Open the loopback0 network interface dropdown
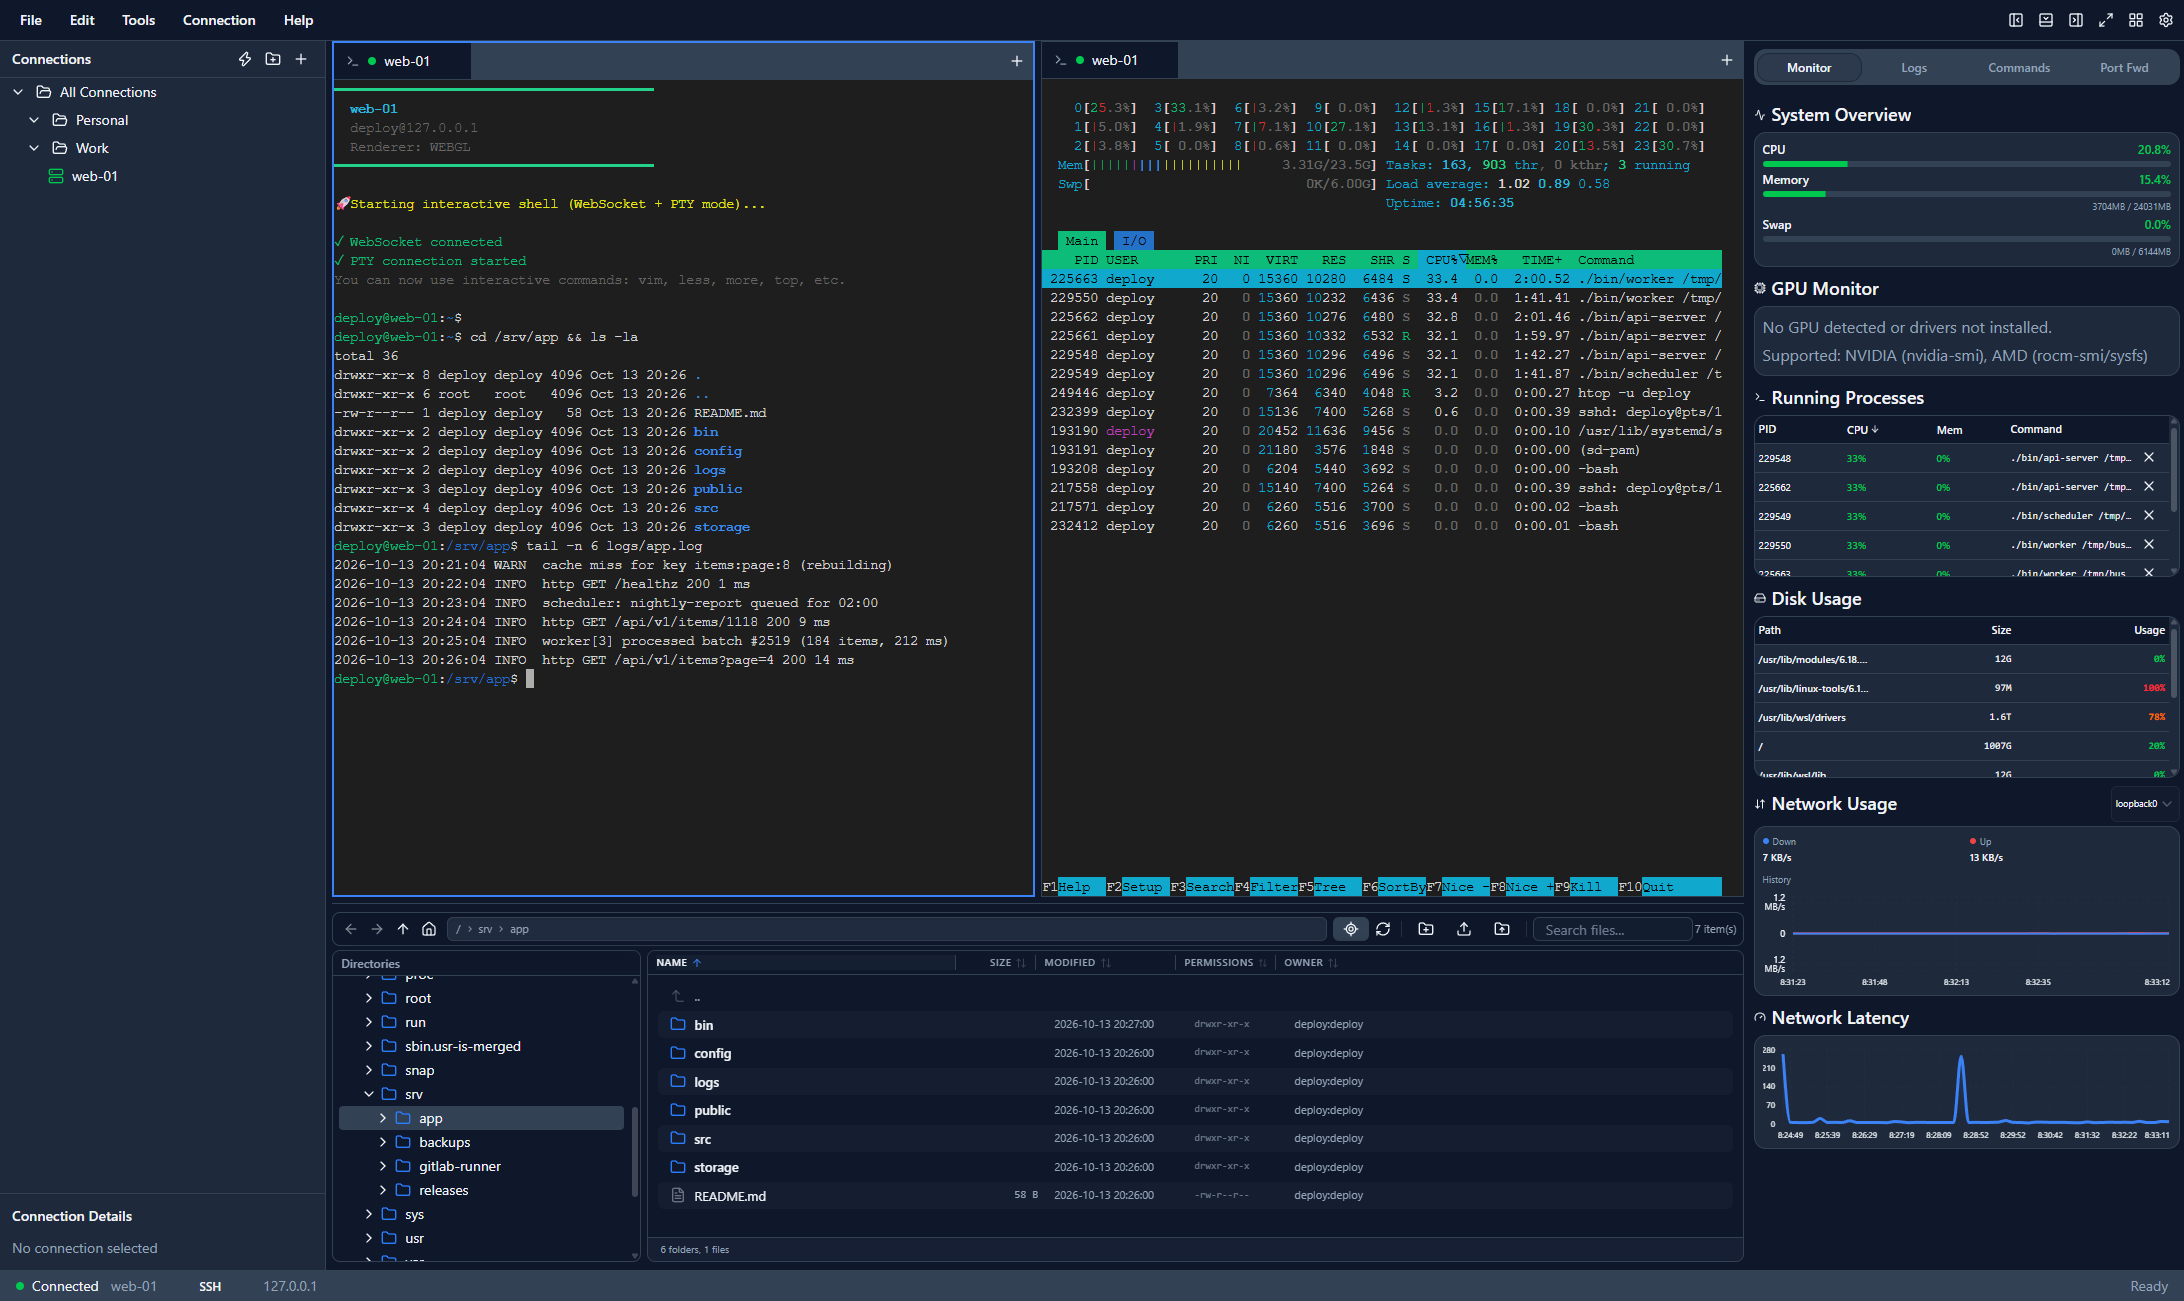 click(2143, 804)
